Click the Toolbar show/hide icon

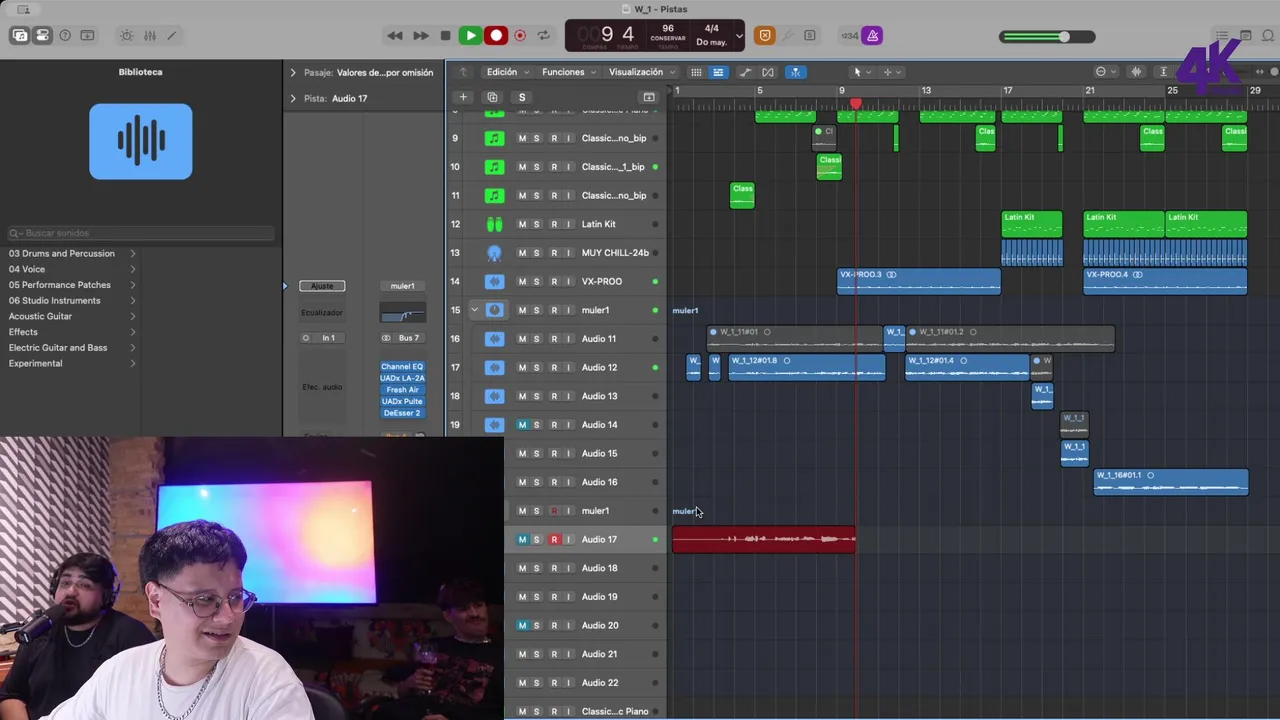click(87, 35)
